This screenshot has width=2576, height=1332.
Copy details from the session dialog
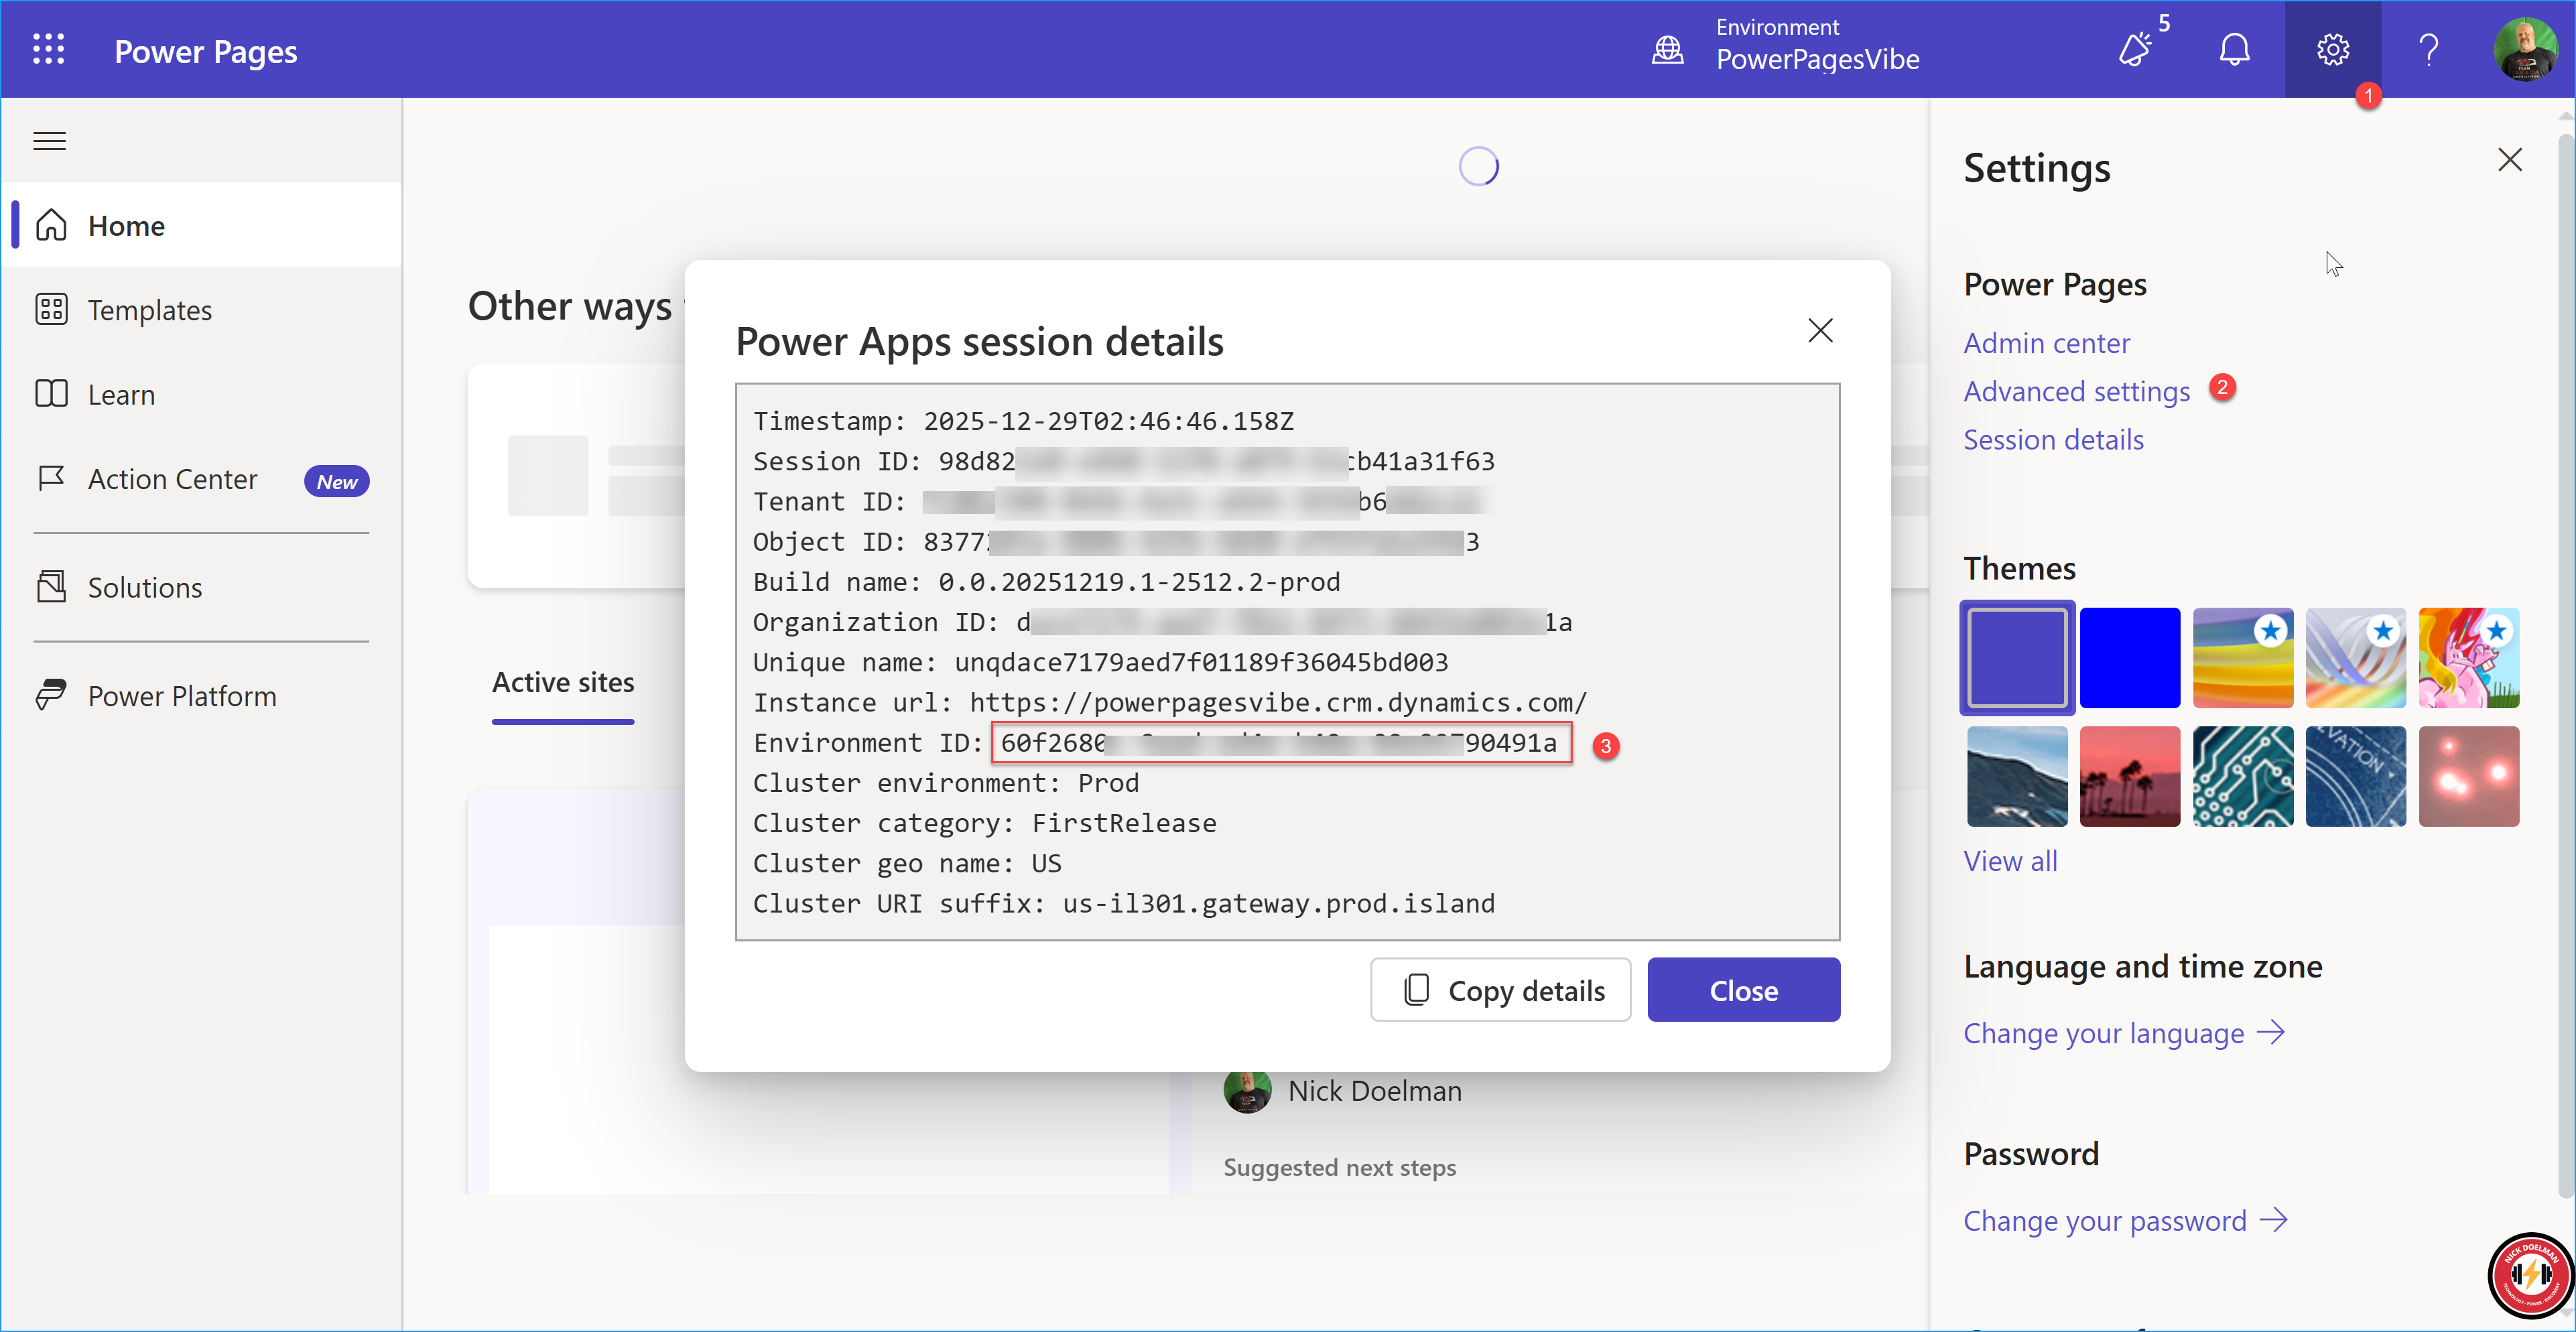(x=1500, y=989)
